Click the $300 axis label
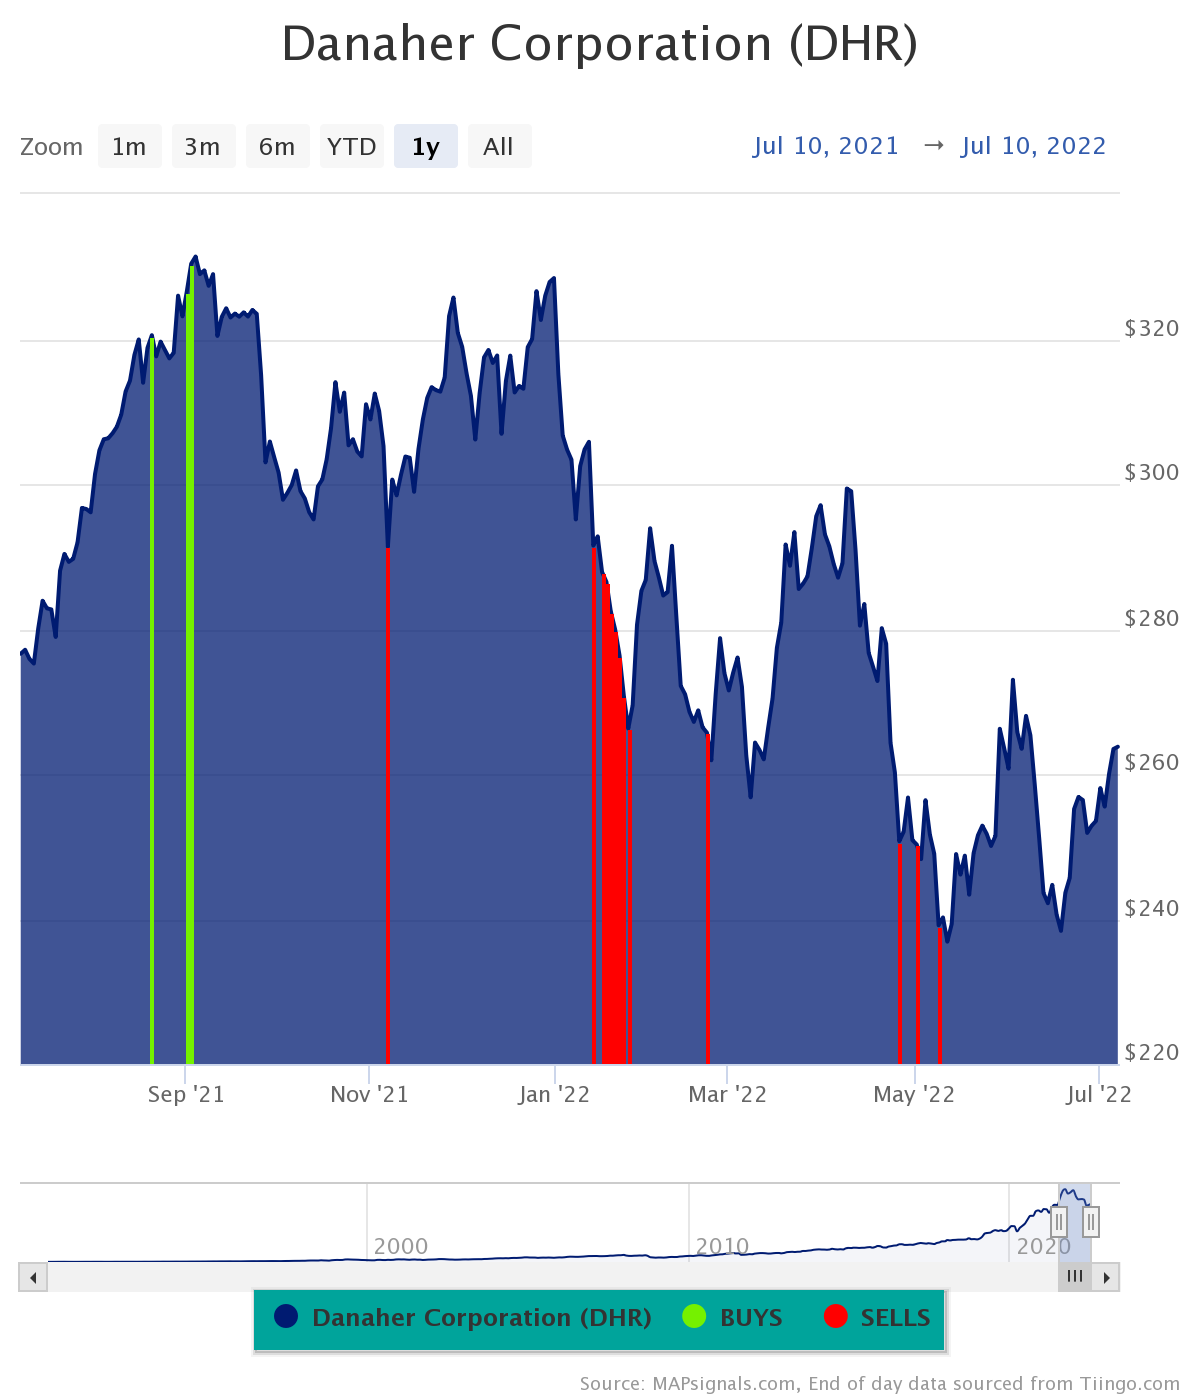The height and width of the screenshot is (1400, 1200). 1152,472
